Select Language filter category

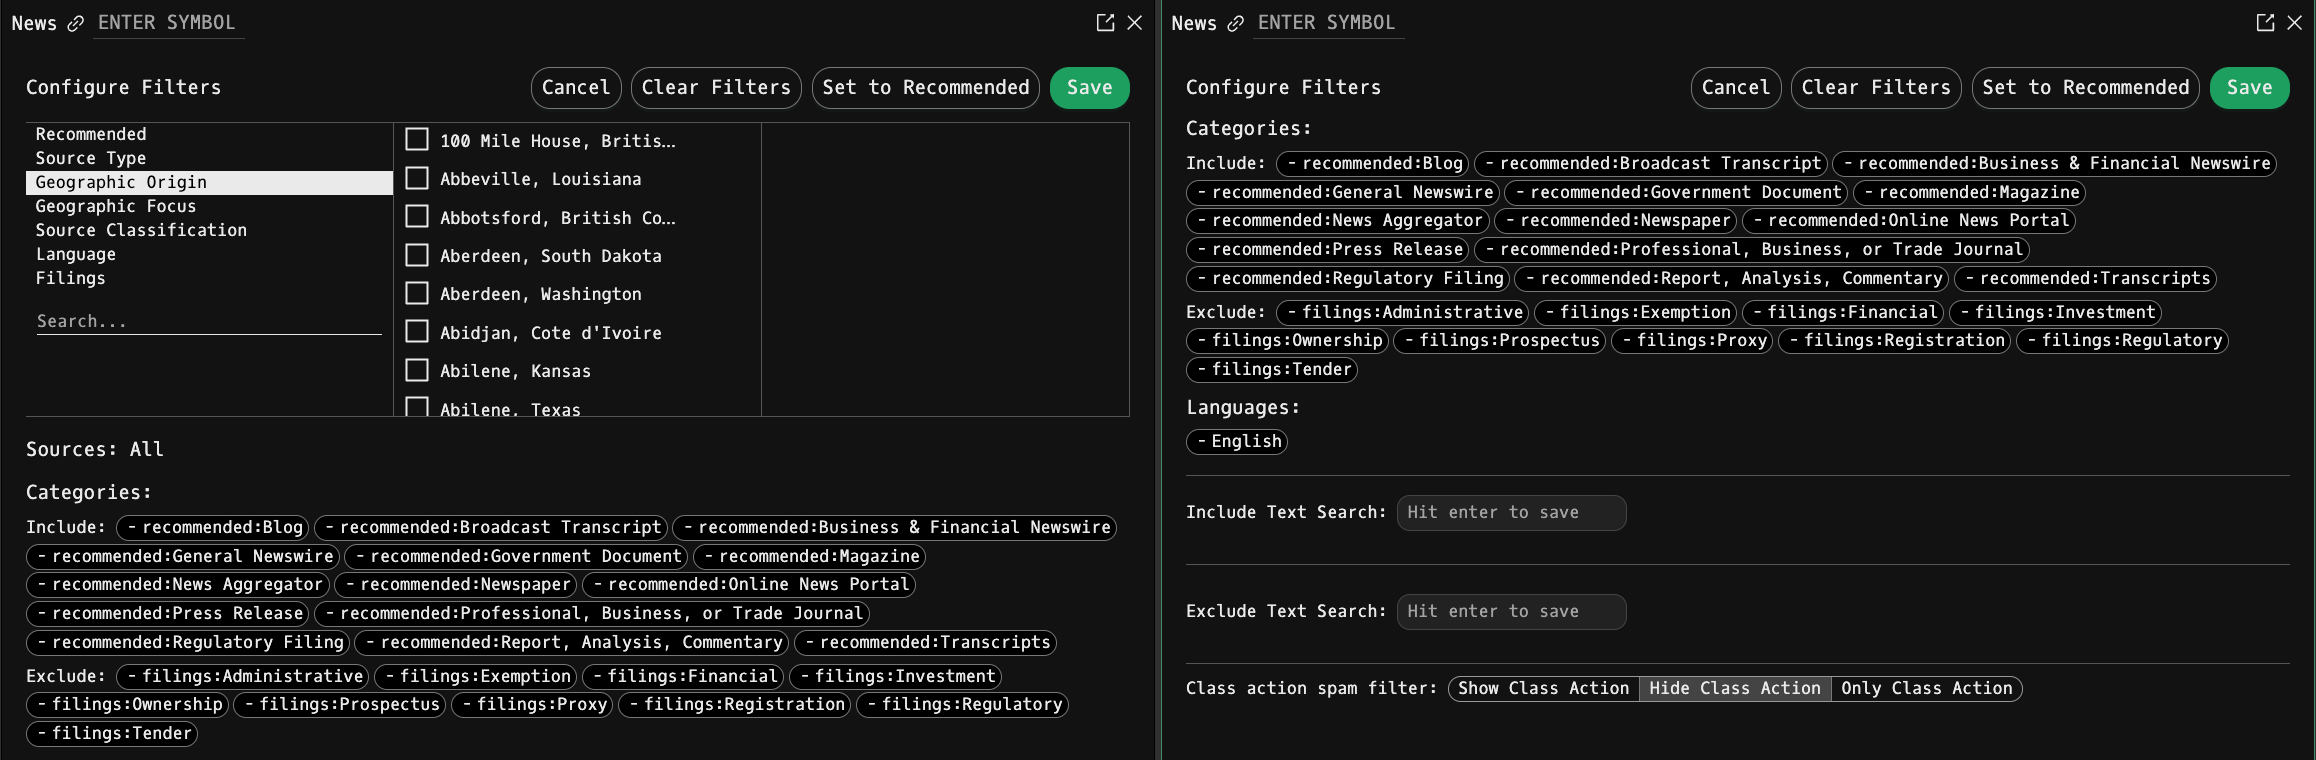pos(209,254)
